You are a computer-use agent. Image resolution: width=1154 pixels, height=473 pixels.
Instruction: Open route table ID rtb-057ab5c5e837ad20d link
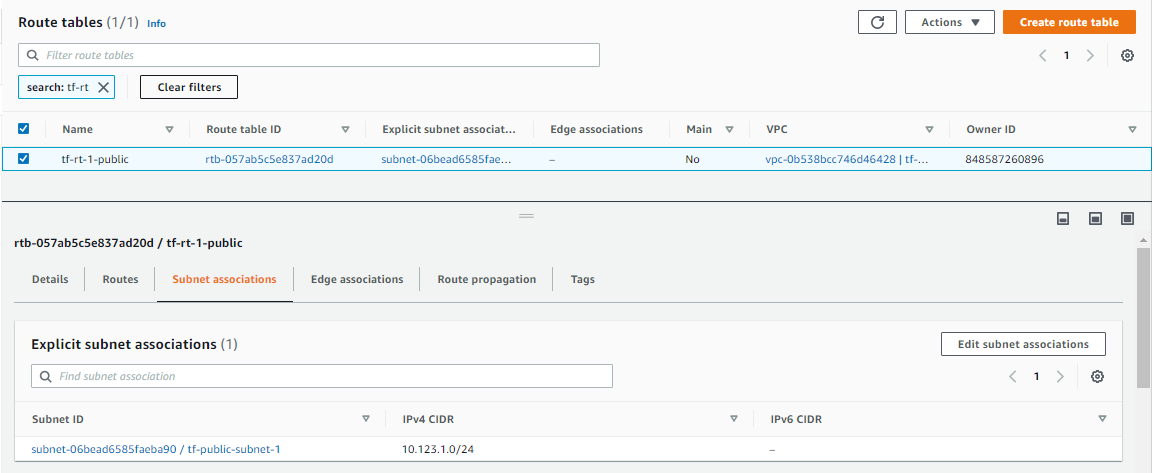point(269,158)
